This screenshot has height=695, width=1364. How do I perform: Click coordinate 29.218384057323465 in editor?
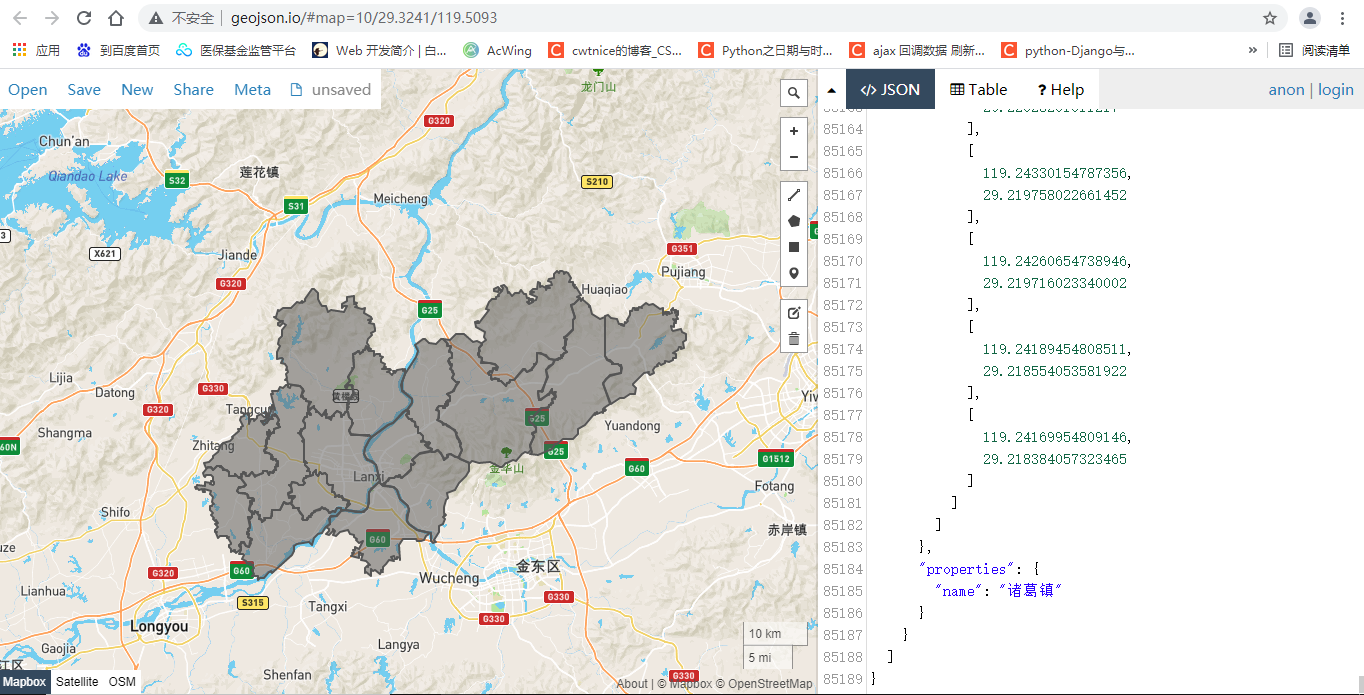(x=1055, y=459)
